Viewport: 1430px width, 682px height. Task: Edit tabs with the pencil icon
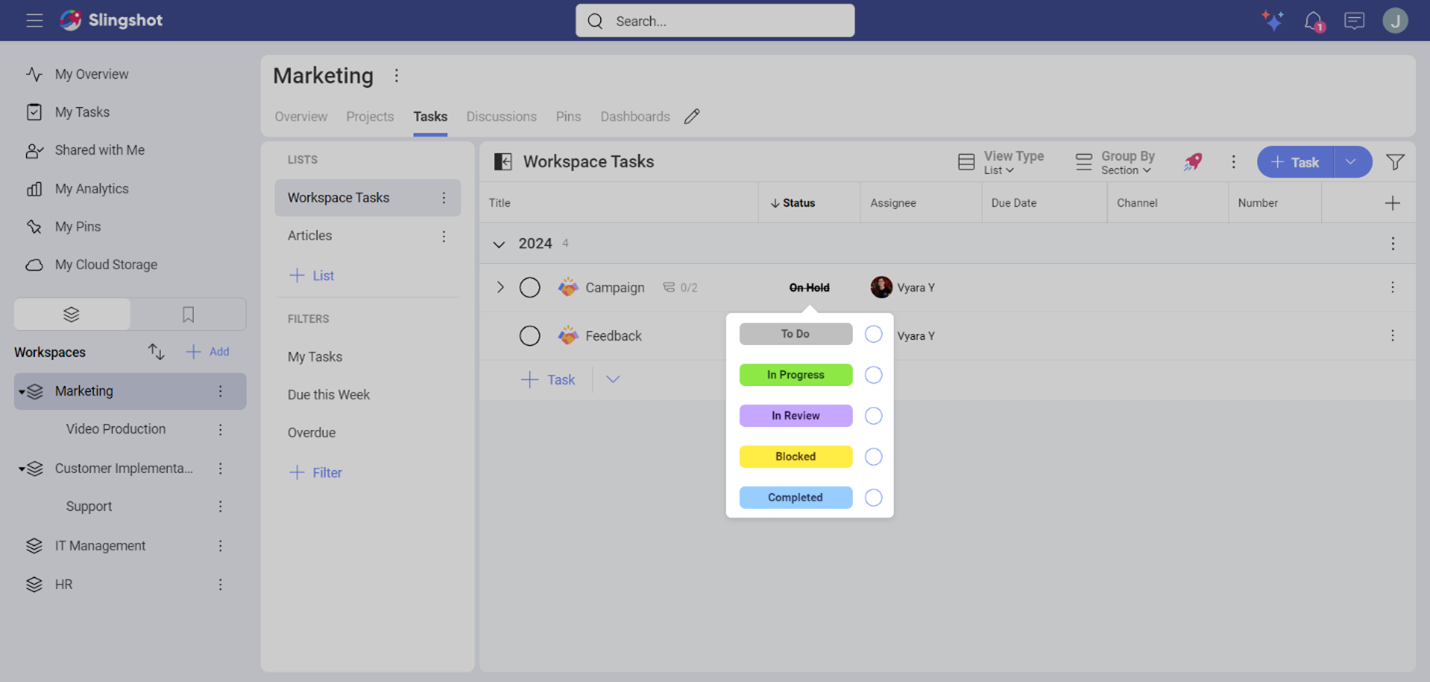click(692, 116)
